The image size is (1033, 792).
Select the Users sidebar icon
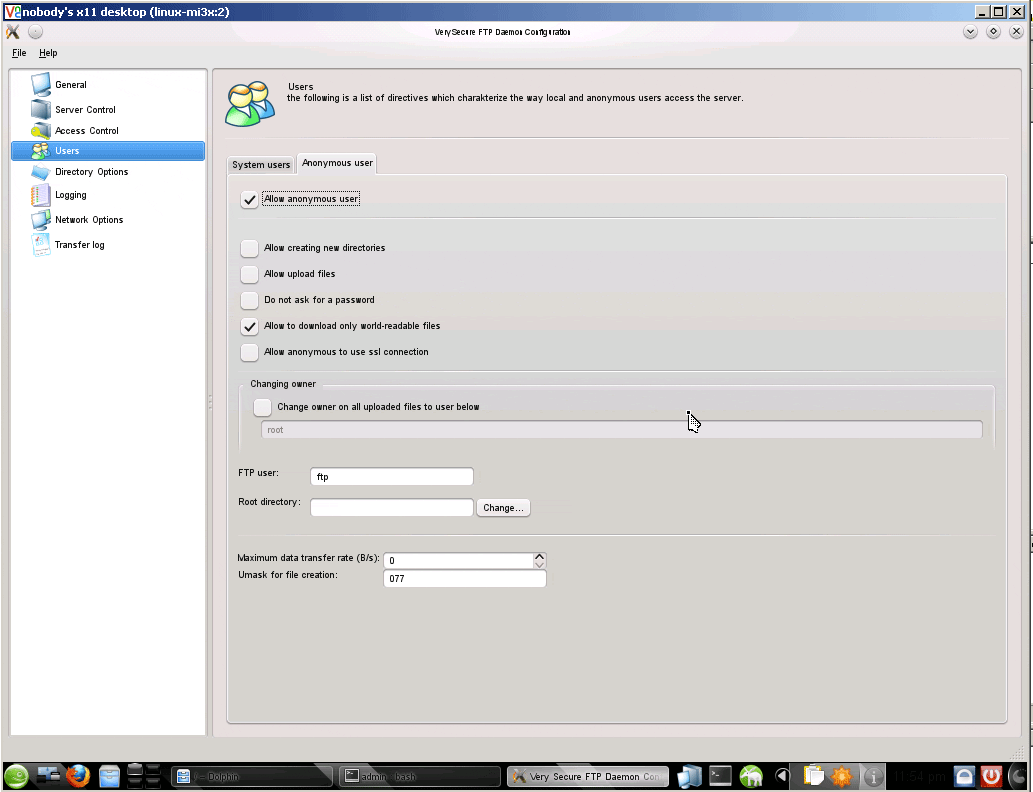point(41,151)
